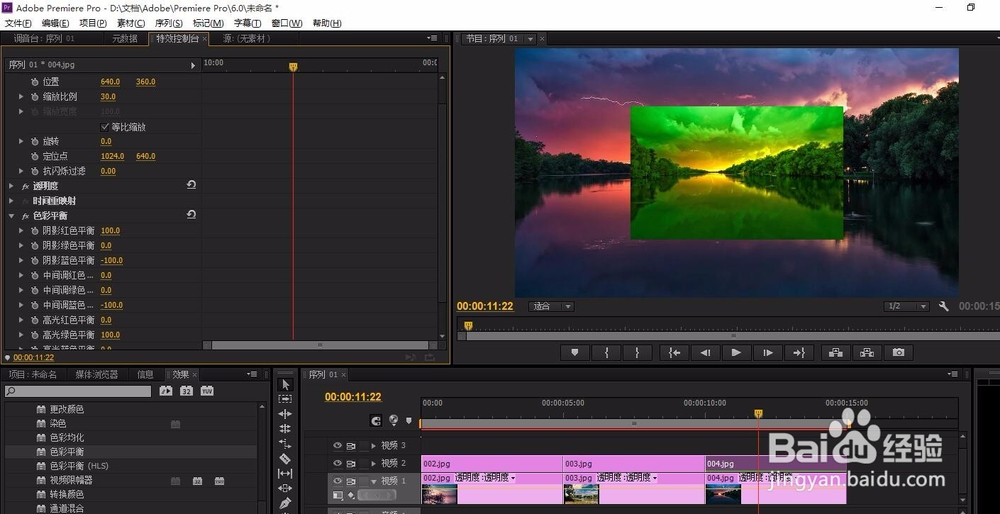Select the Slide tool

click(x=285, y=488)
